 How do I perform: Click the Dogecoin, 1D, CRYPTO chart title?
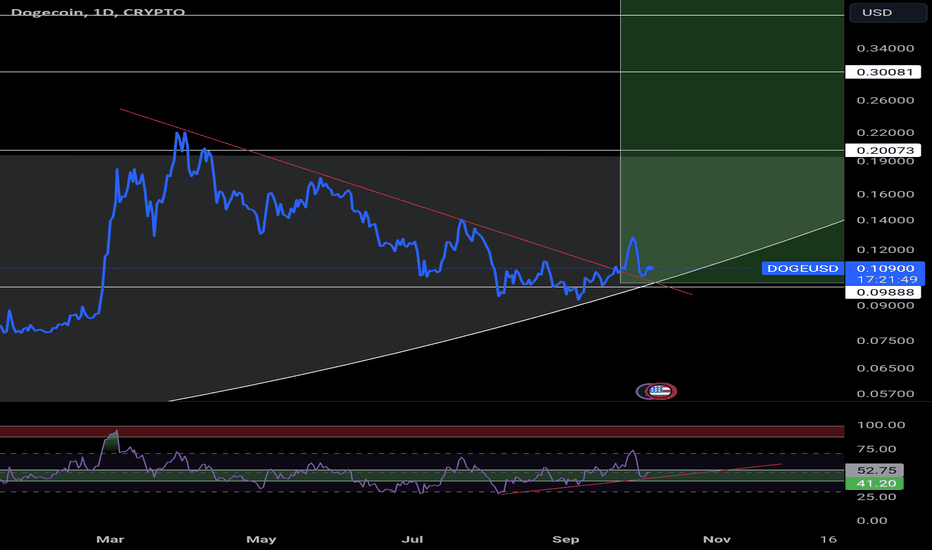(98, 12)
